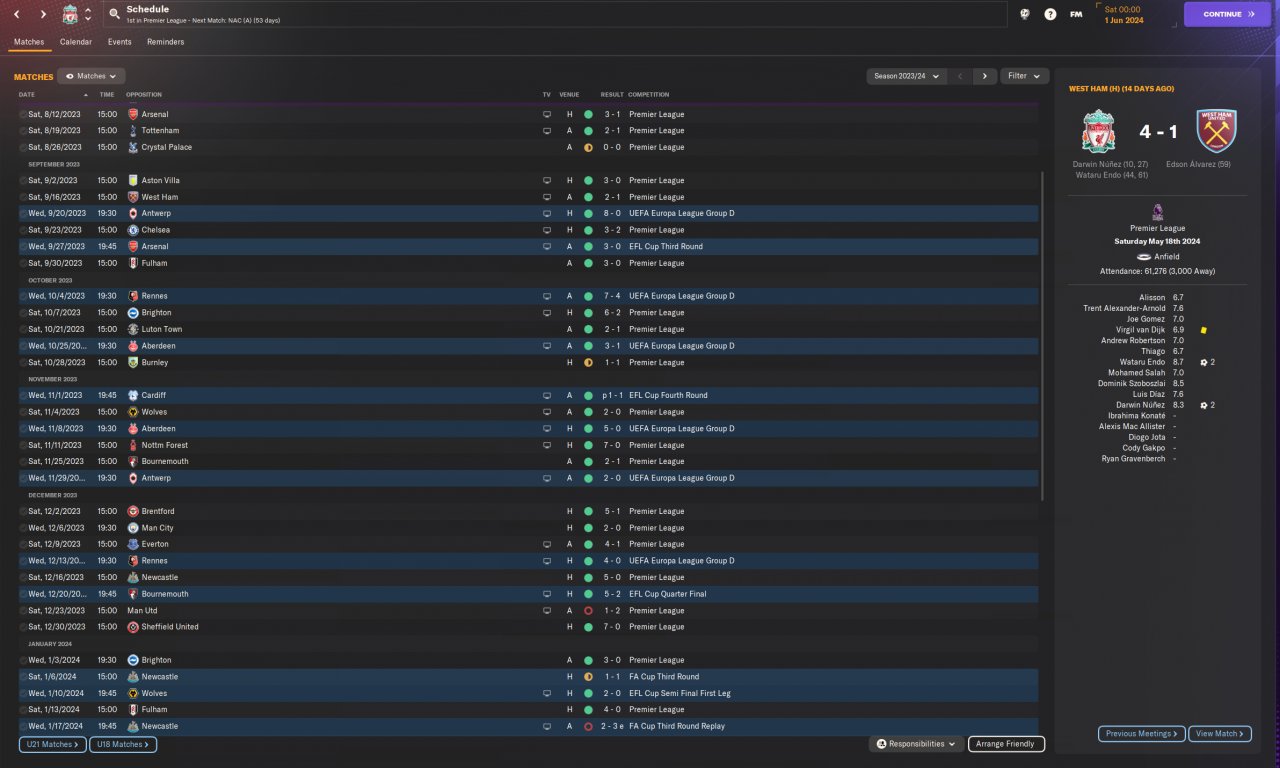1280x768 pixels.
Task: Click the Aston Villa crest icon
Action: [x=133, y=180]
